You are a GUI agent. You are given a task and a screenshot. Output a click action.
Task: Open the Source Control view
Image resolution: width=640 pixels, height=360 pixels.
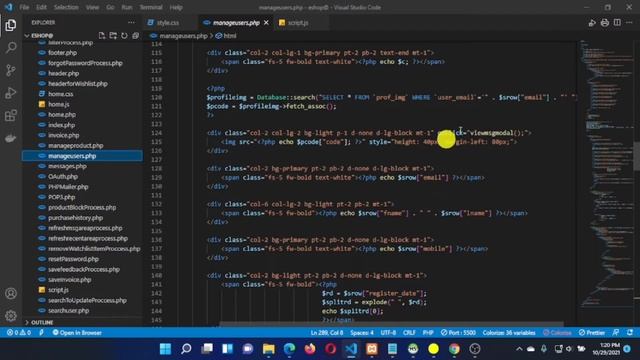point(11,70)
